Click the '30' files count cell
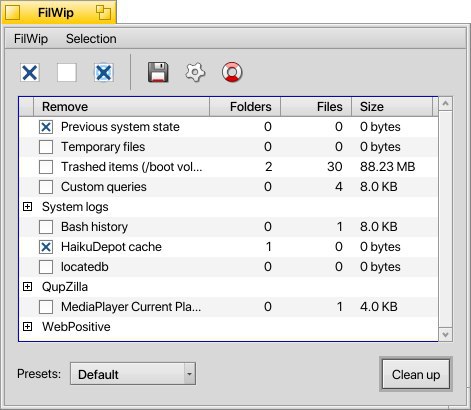This screenshot has height=410, width=471. click(335, 167)
